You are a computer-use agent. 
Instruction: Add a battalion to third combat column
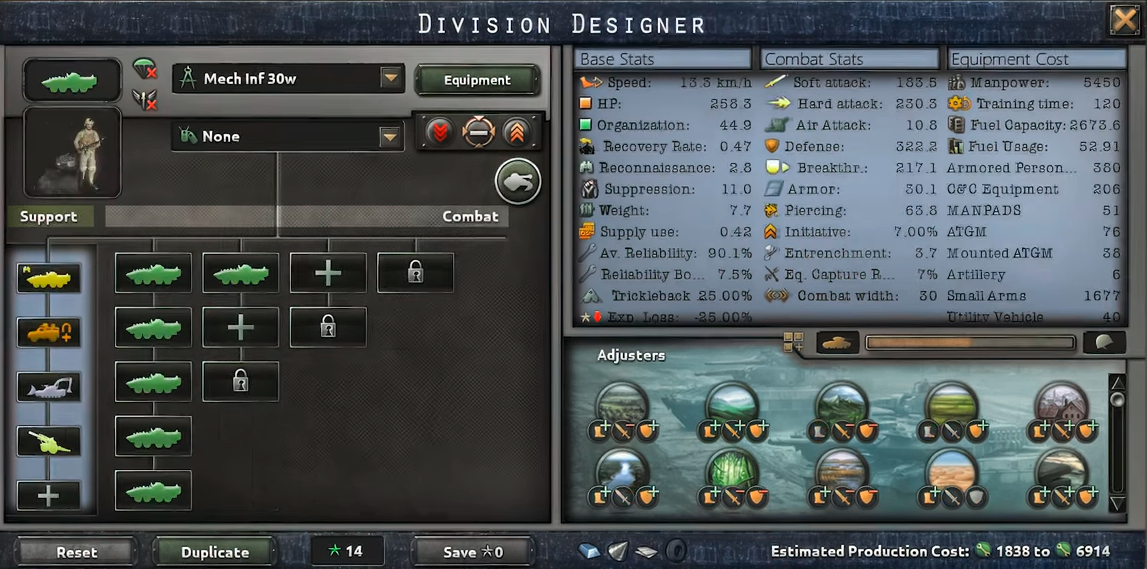[x=328, y=273]
